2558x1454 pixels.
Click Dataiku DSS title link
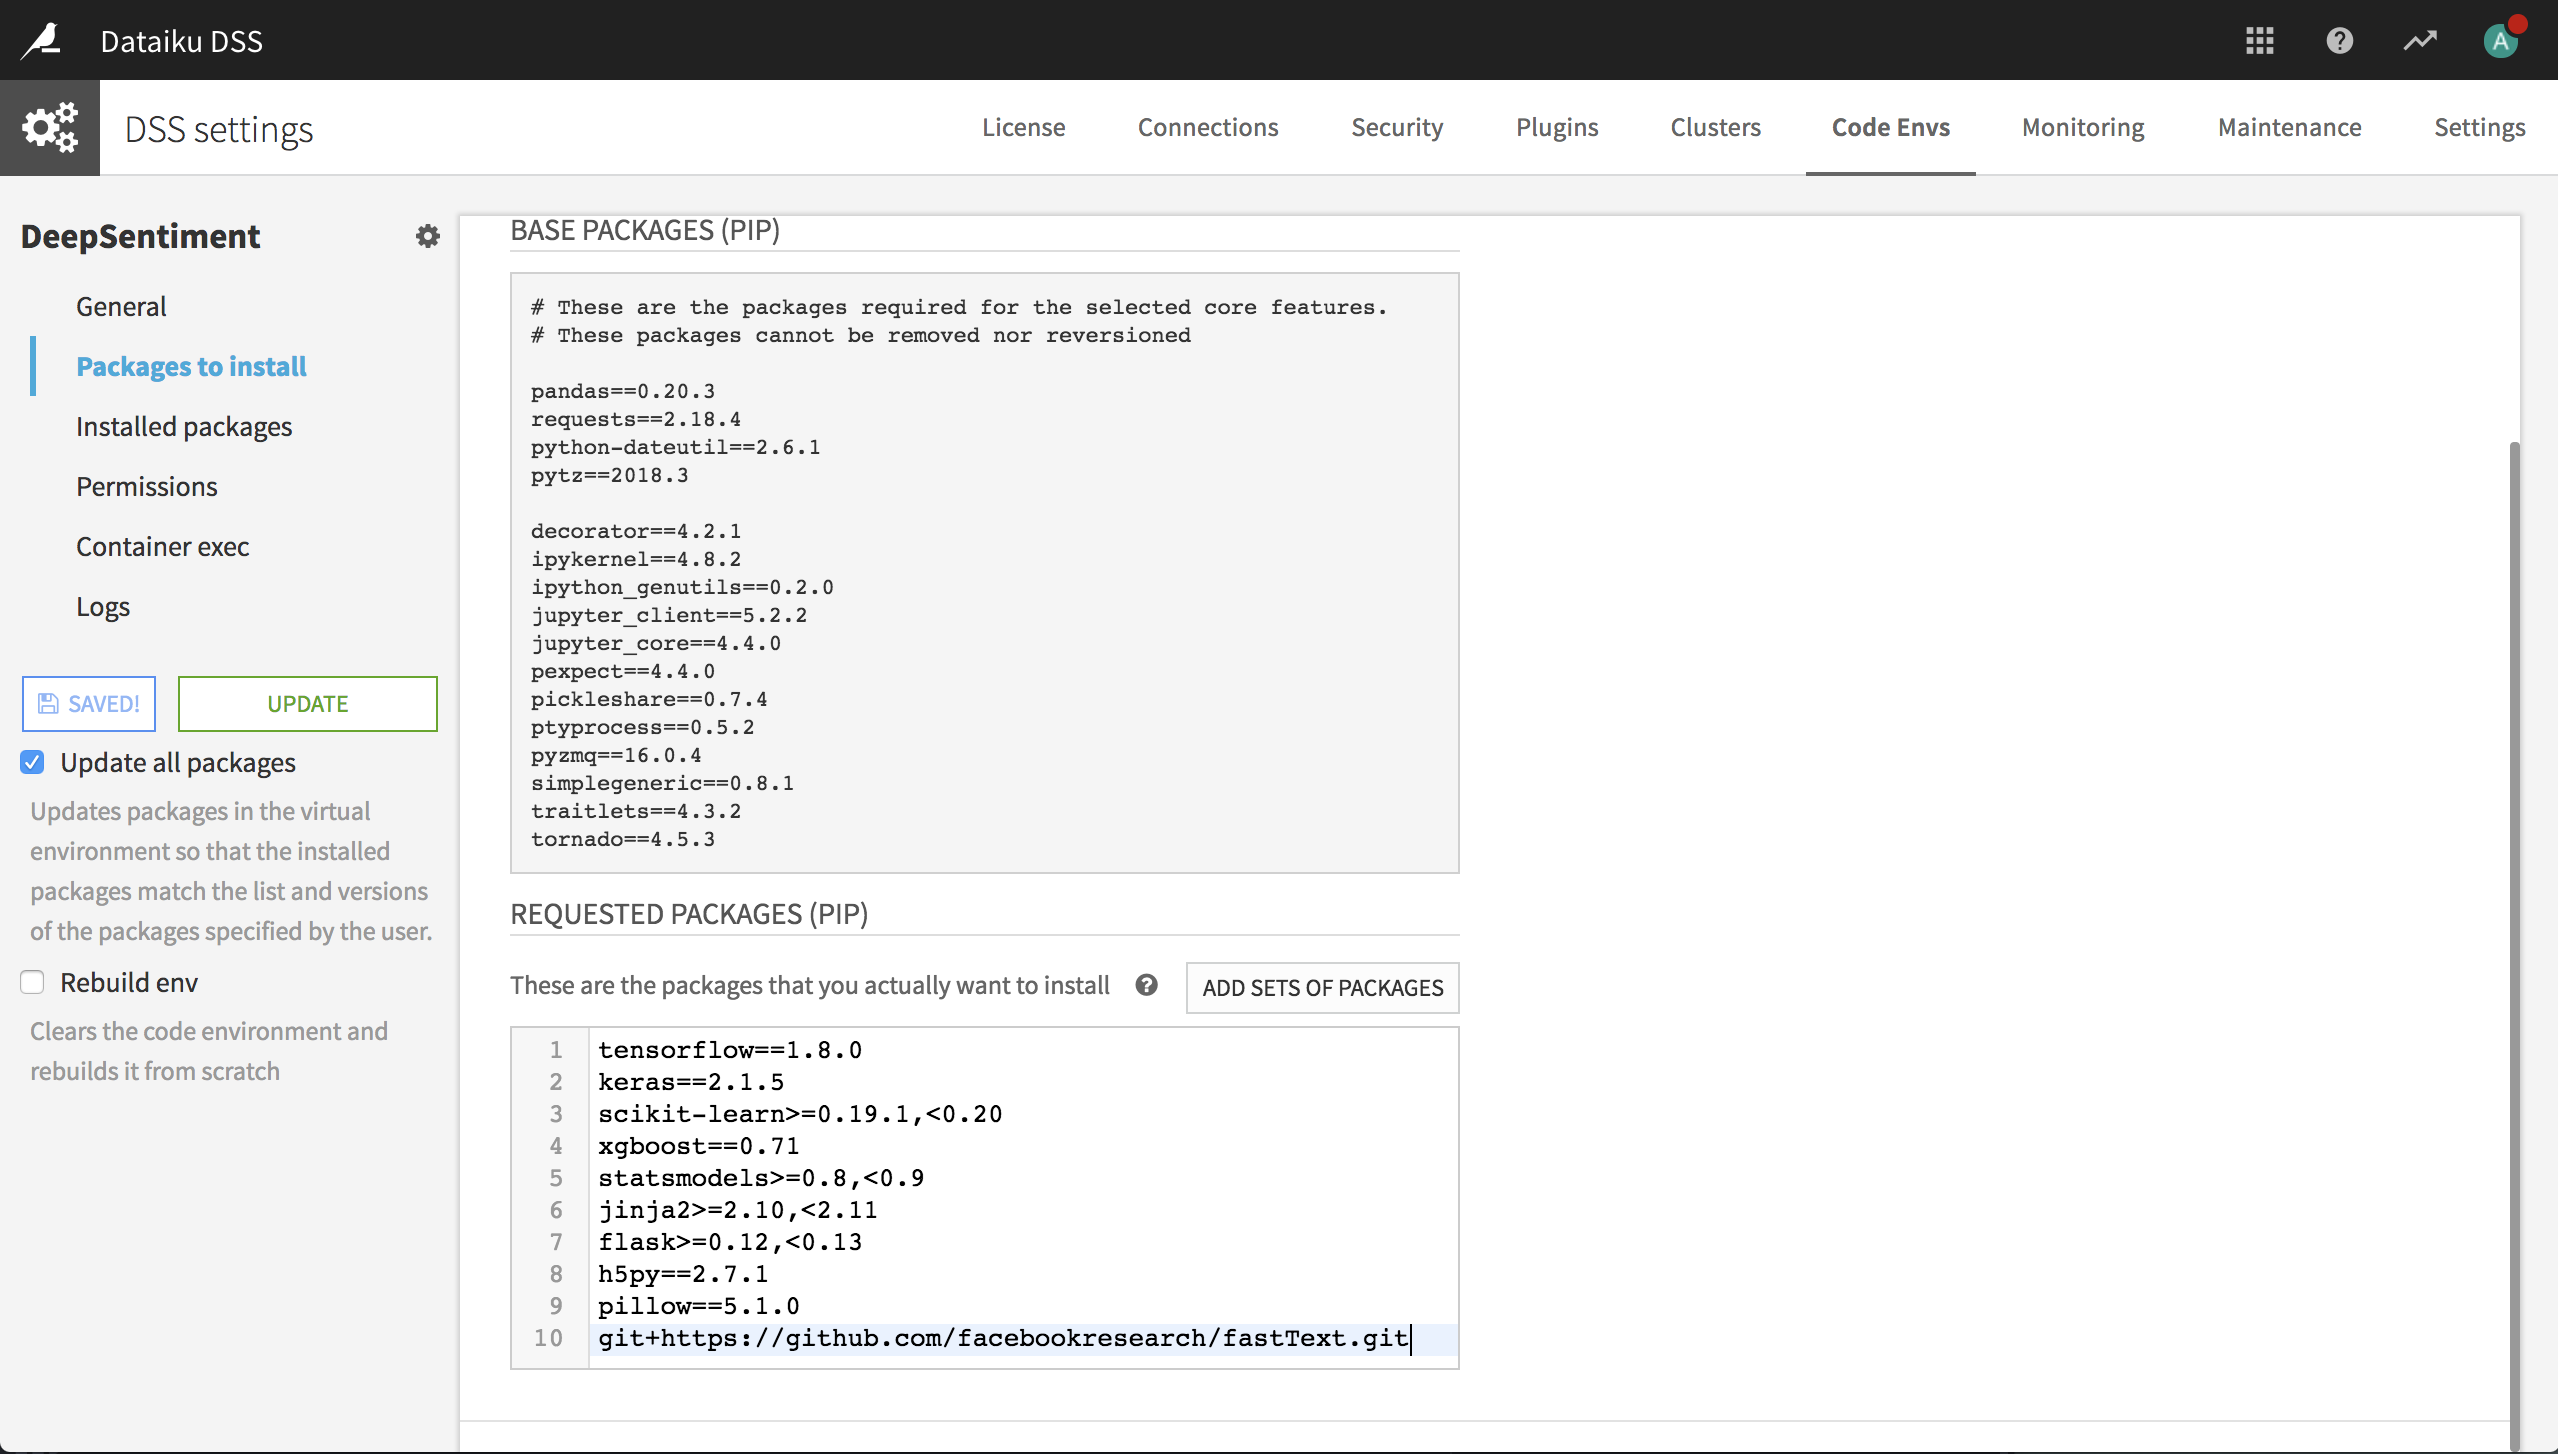(182, 41)
